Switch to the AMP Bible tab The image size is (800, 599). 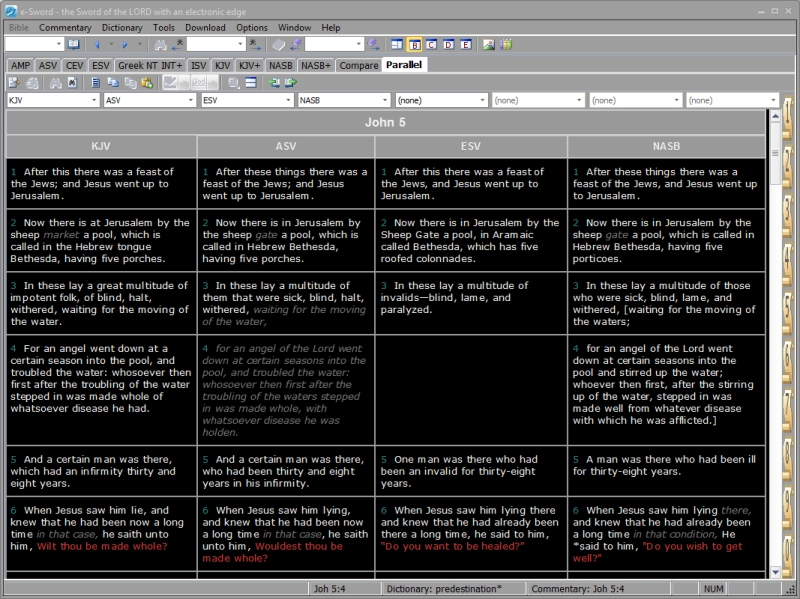(x=20, y=65)
